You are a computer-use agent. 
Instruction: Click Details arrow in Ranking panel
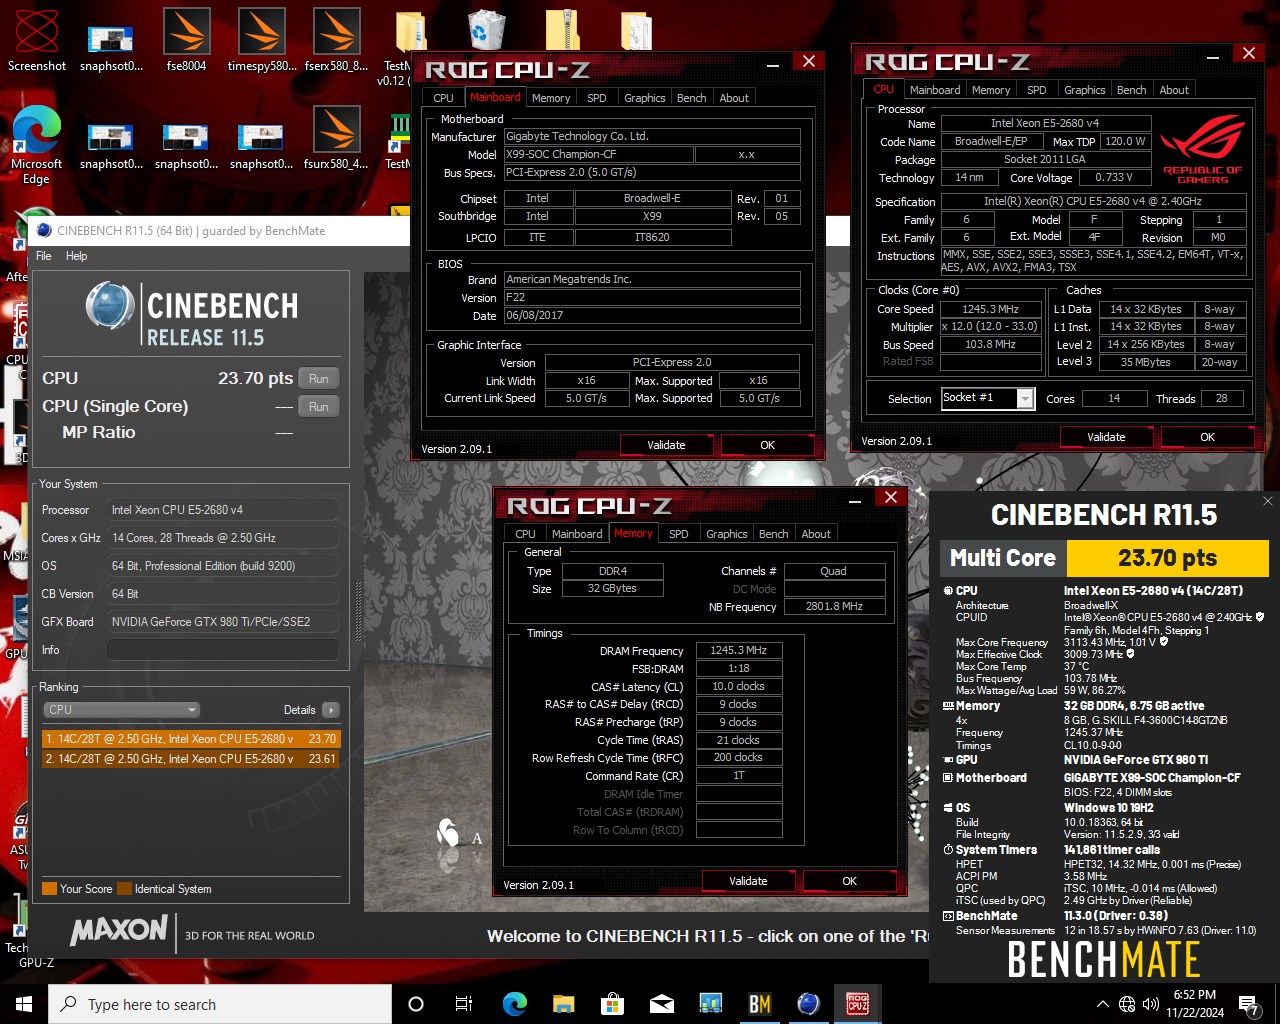[331, 710]
